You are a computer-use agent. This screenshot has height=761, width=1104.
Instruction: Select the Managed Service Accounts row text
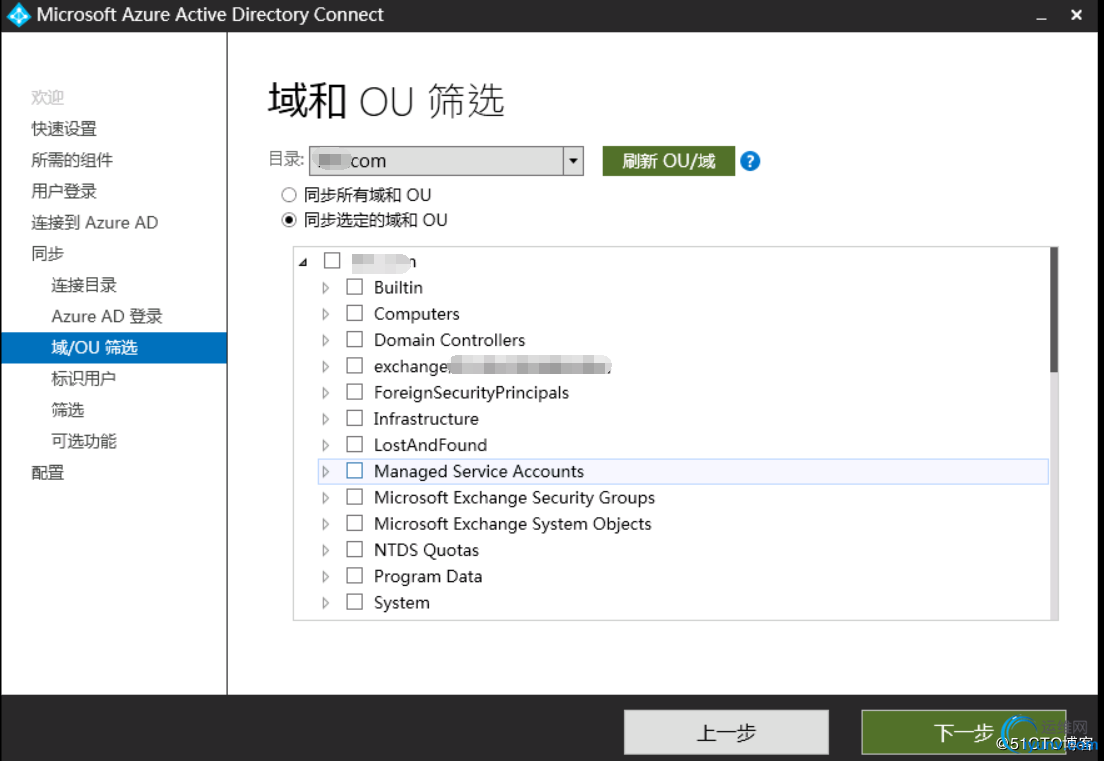pyautogui.click(x=479, y=472)
